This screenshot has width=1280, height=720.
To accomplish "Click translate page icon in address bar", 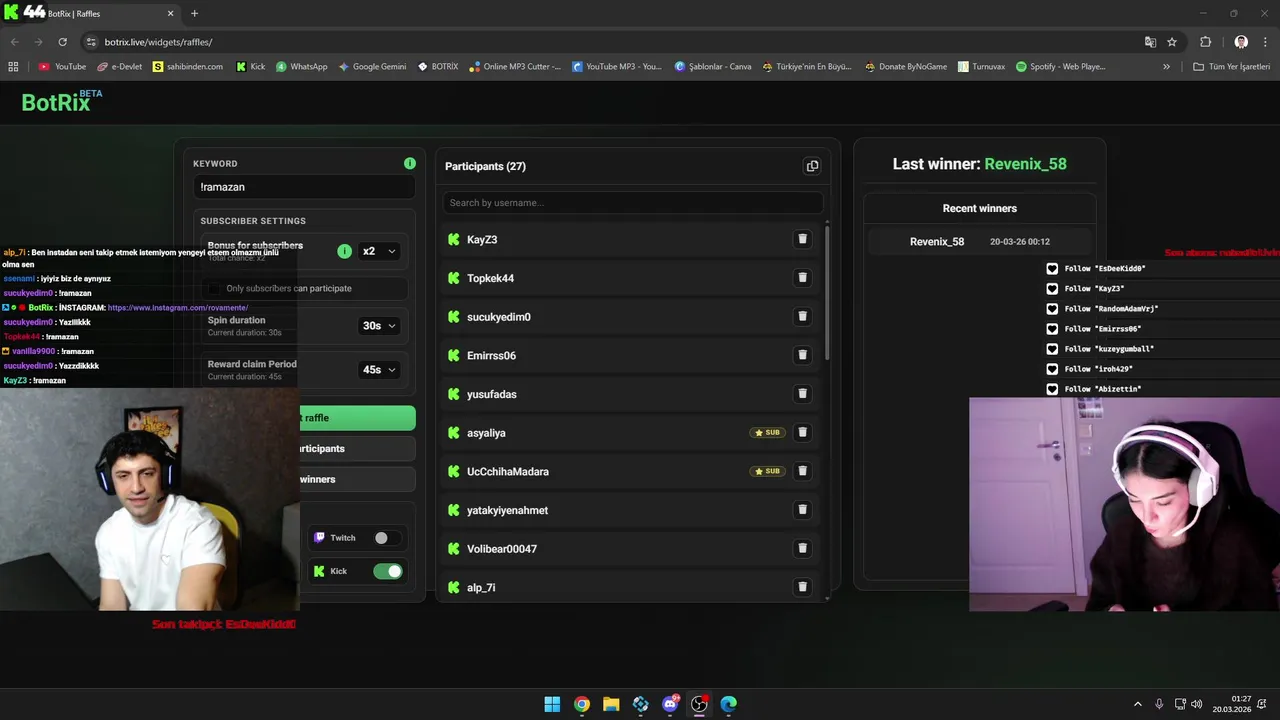I will [x=1150, y=42].
